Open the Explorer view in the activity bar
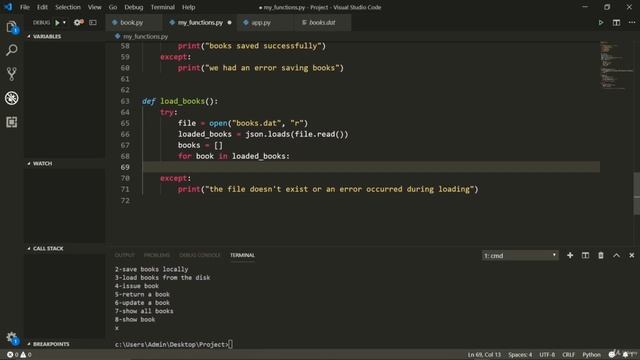The height and width of the screenshot is (360, 640). [11, 27]
